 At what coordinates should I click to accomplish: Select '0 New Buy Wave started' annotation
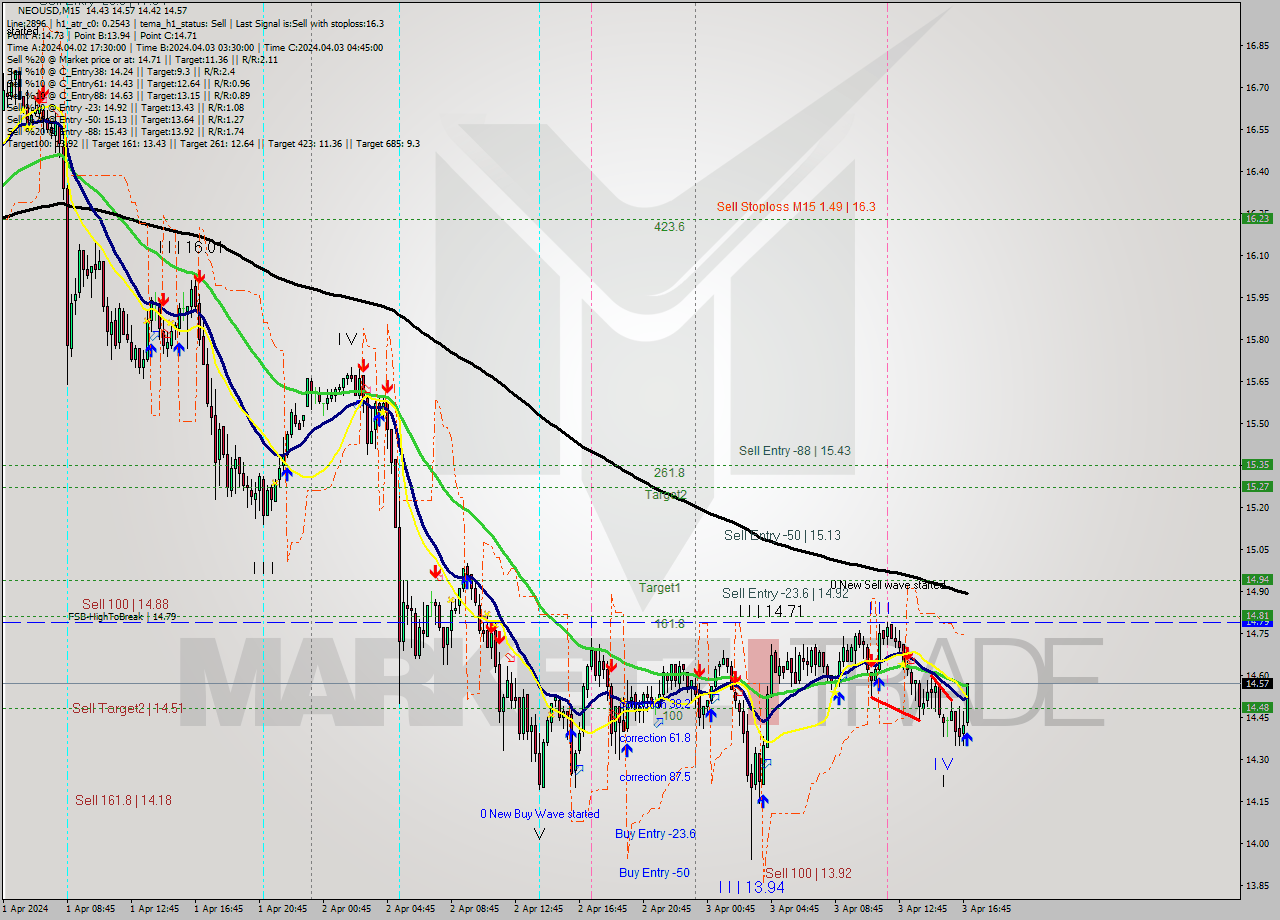[540, 814]
